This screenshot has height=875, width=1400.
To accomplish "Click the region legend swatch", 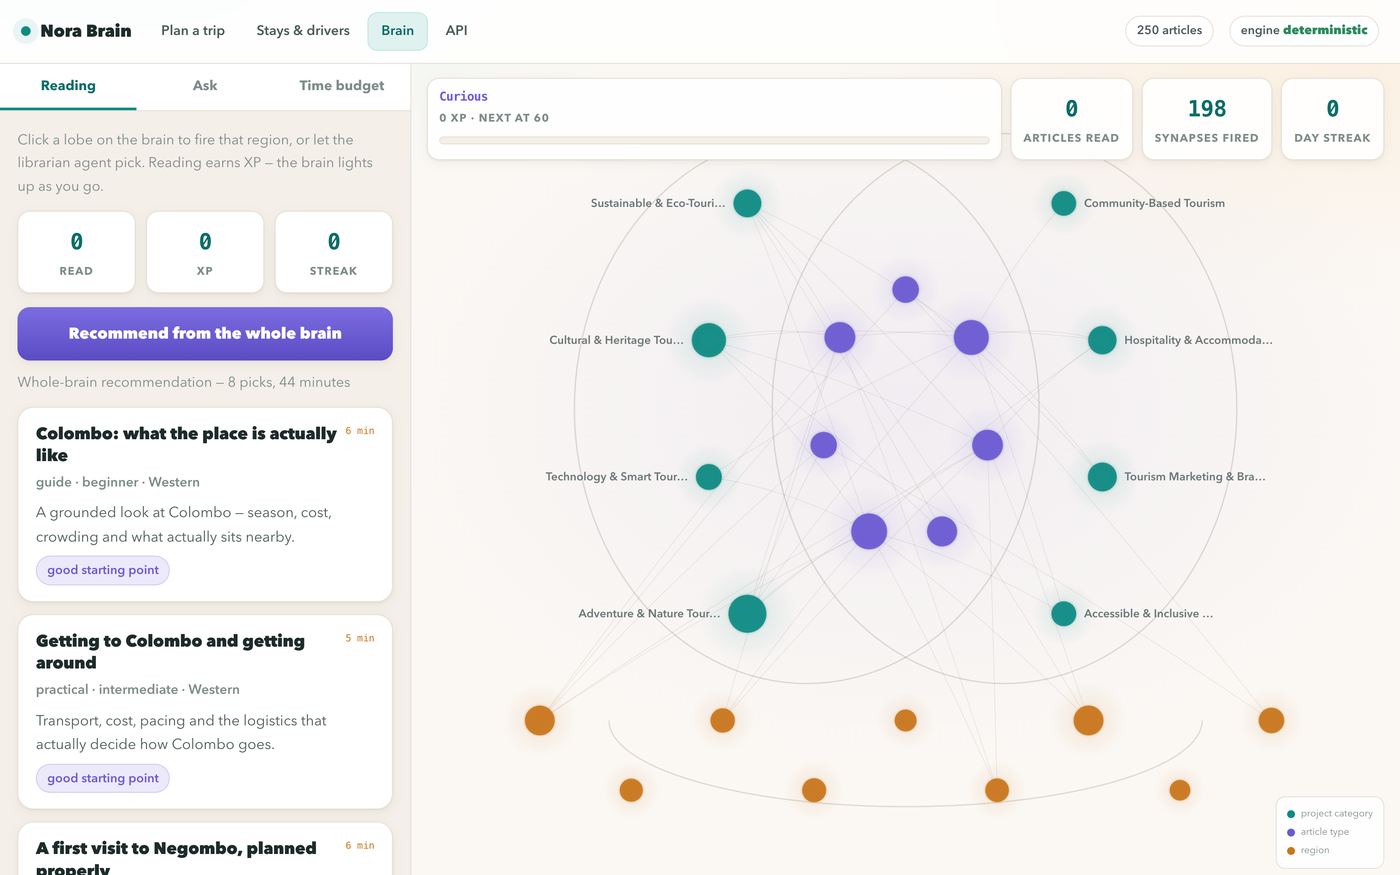I will click(1291, 851).
